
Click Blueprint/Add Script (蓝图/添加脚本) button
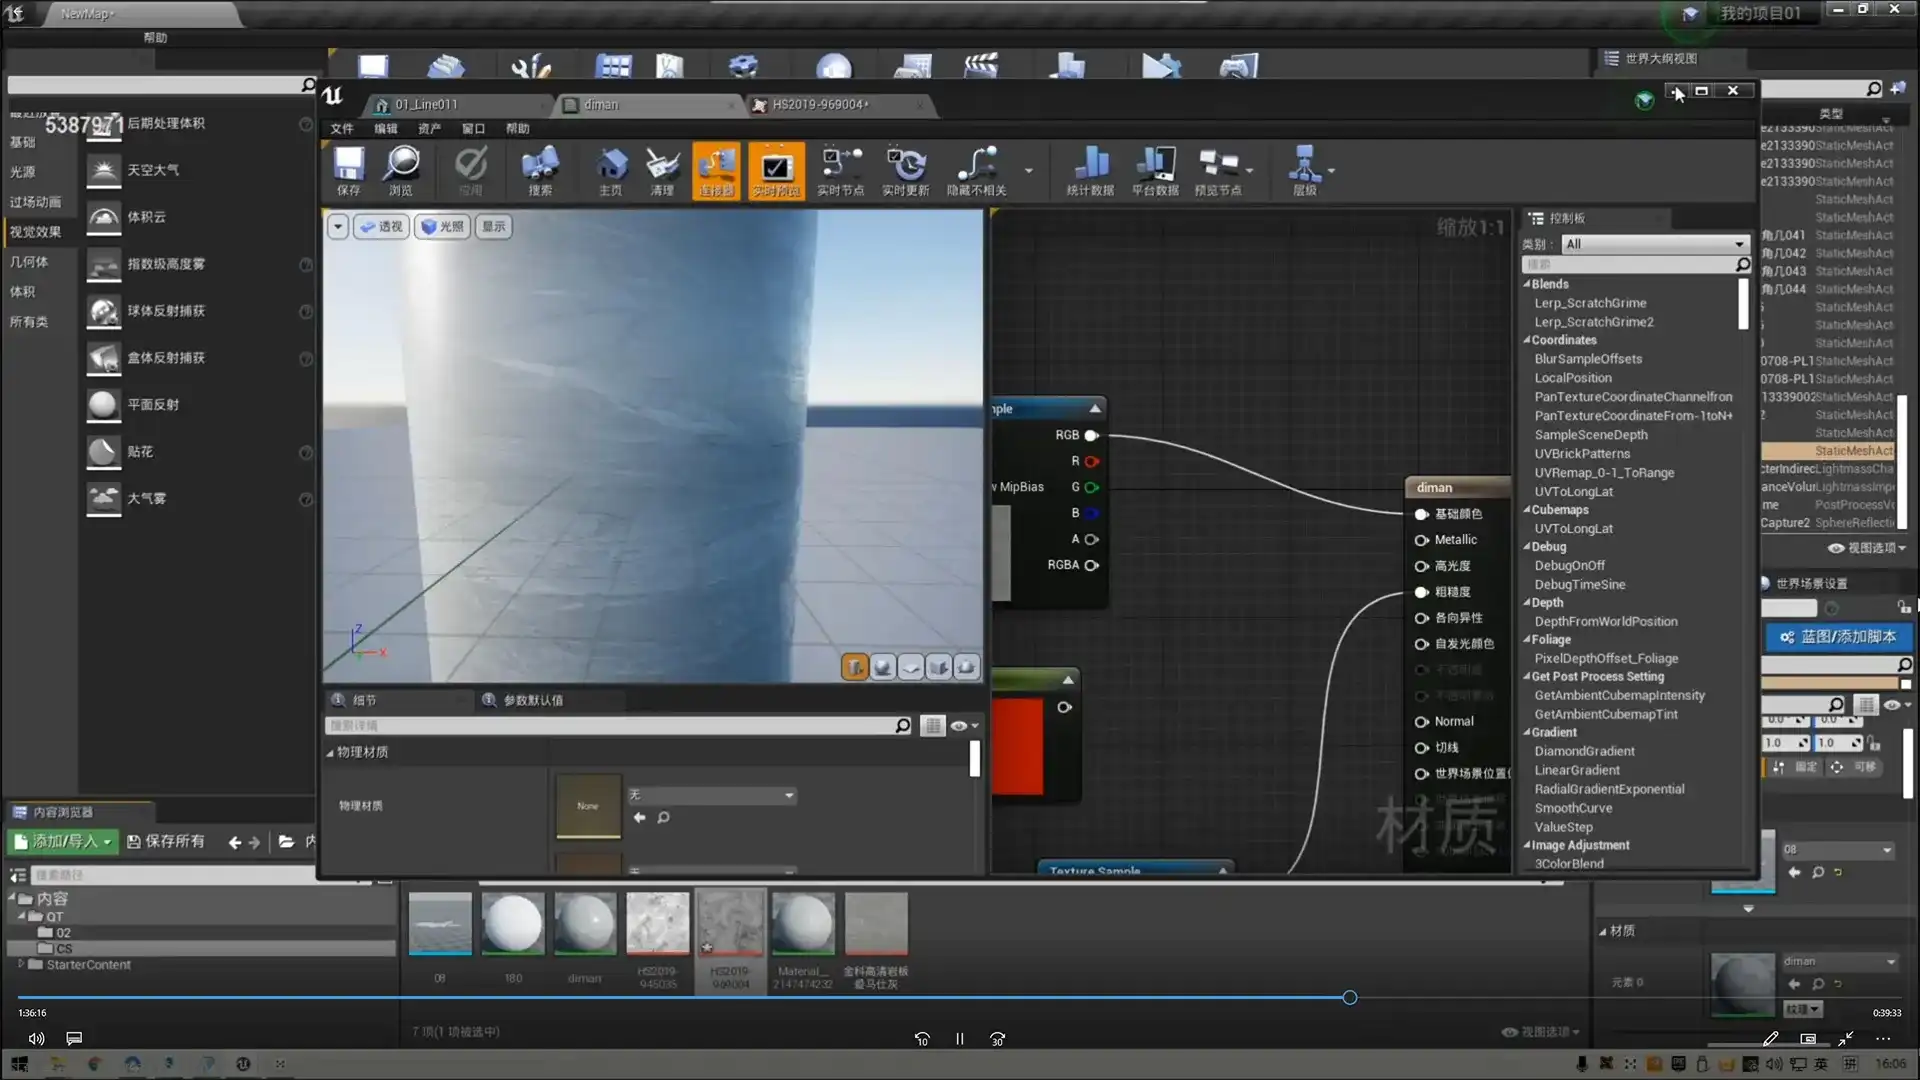point(1838,637)
